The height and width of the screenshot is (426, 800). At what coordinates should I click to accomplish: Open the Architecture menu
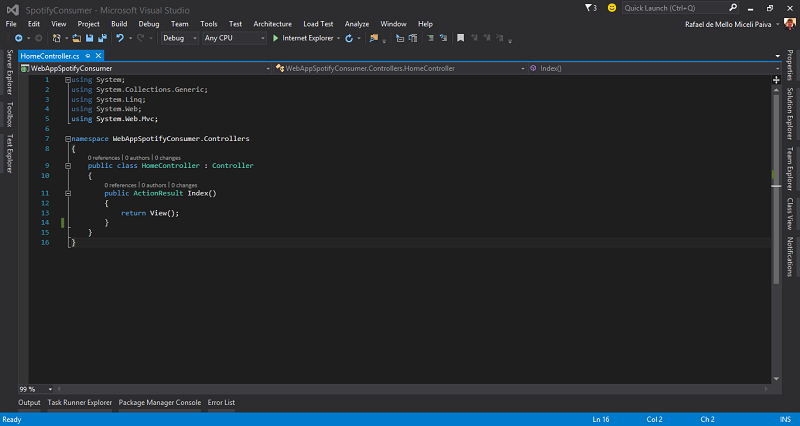pyautogui.click(x=272, y=23)
